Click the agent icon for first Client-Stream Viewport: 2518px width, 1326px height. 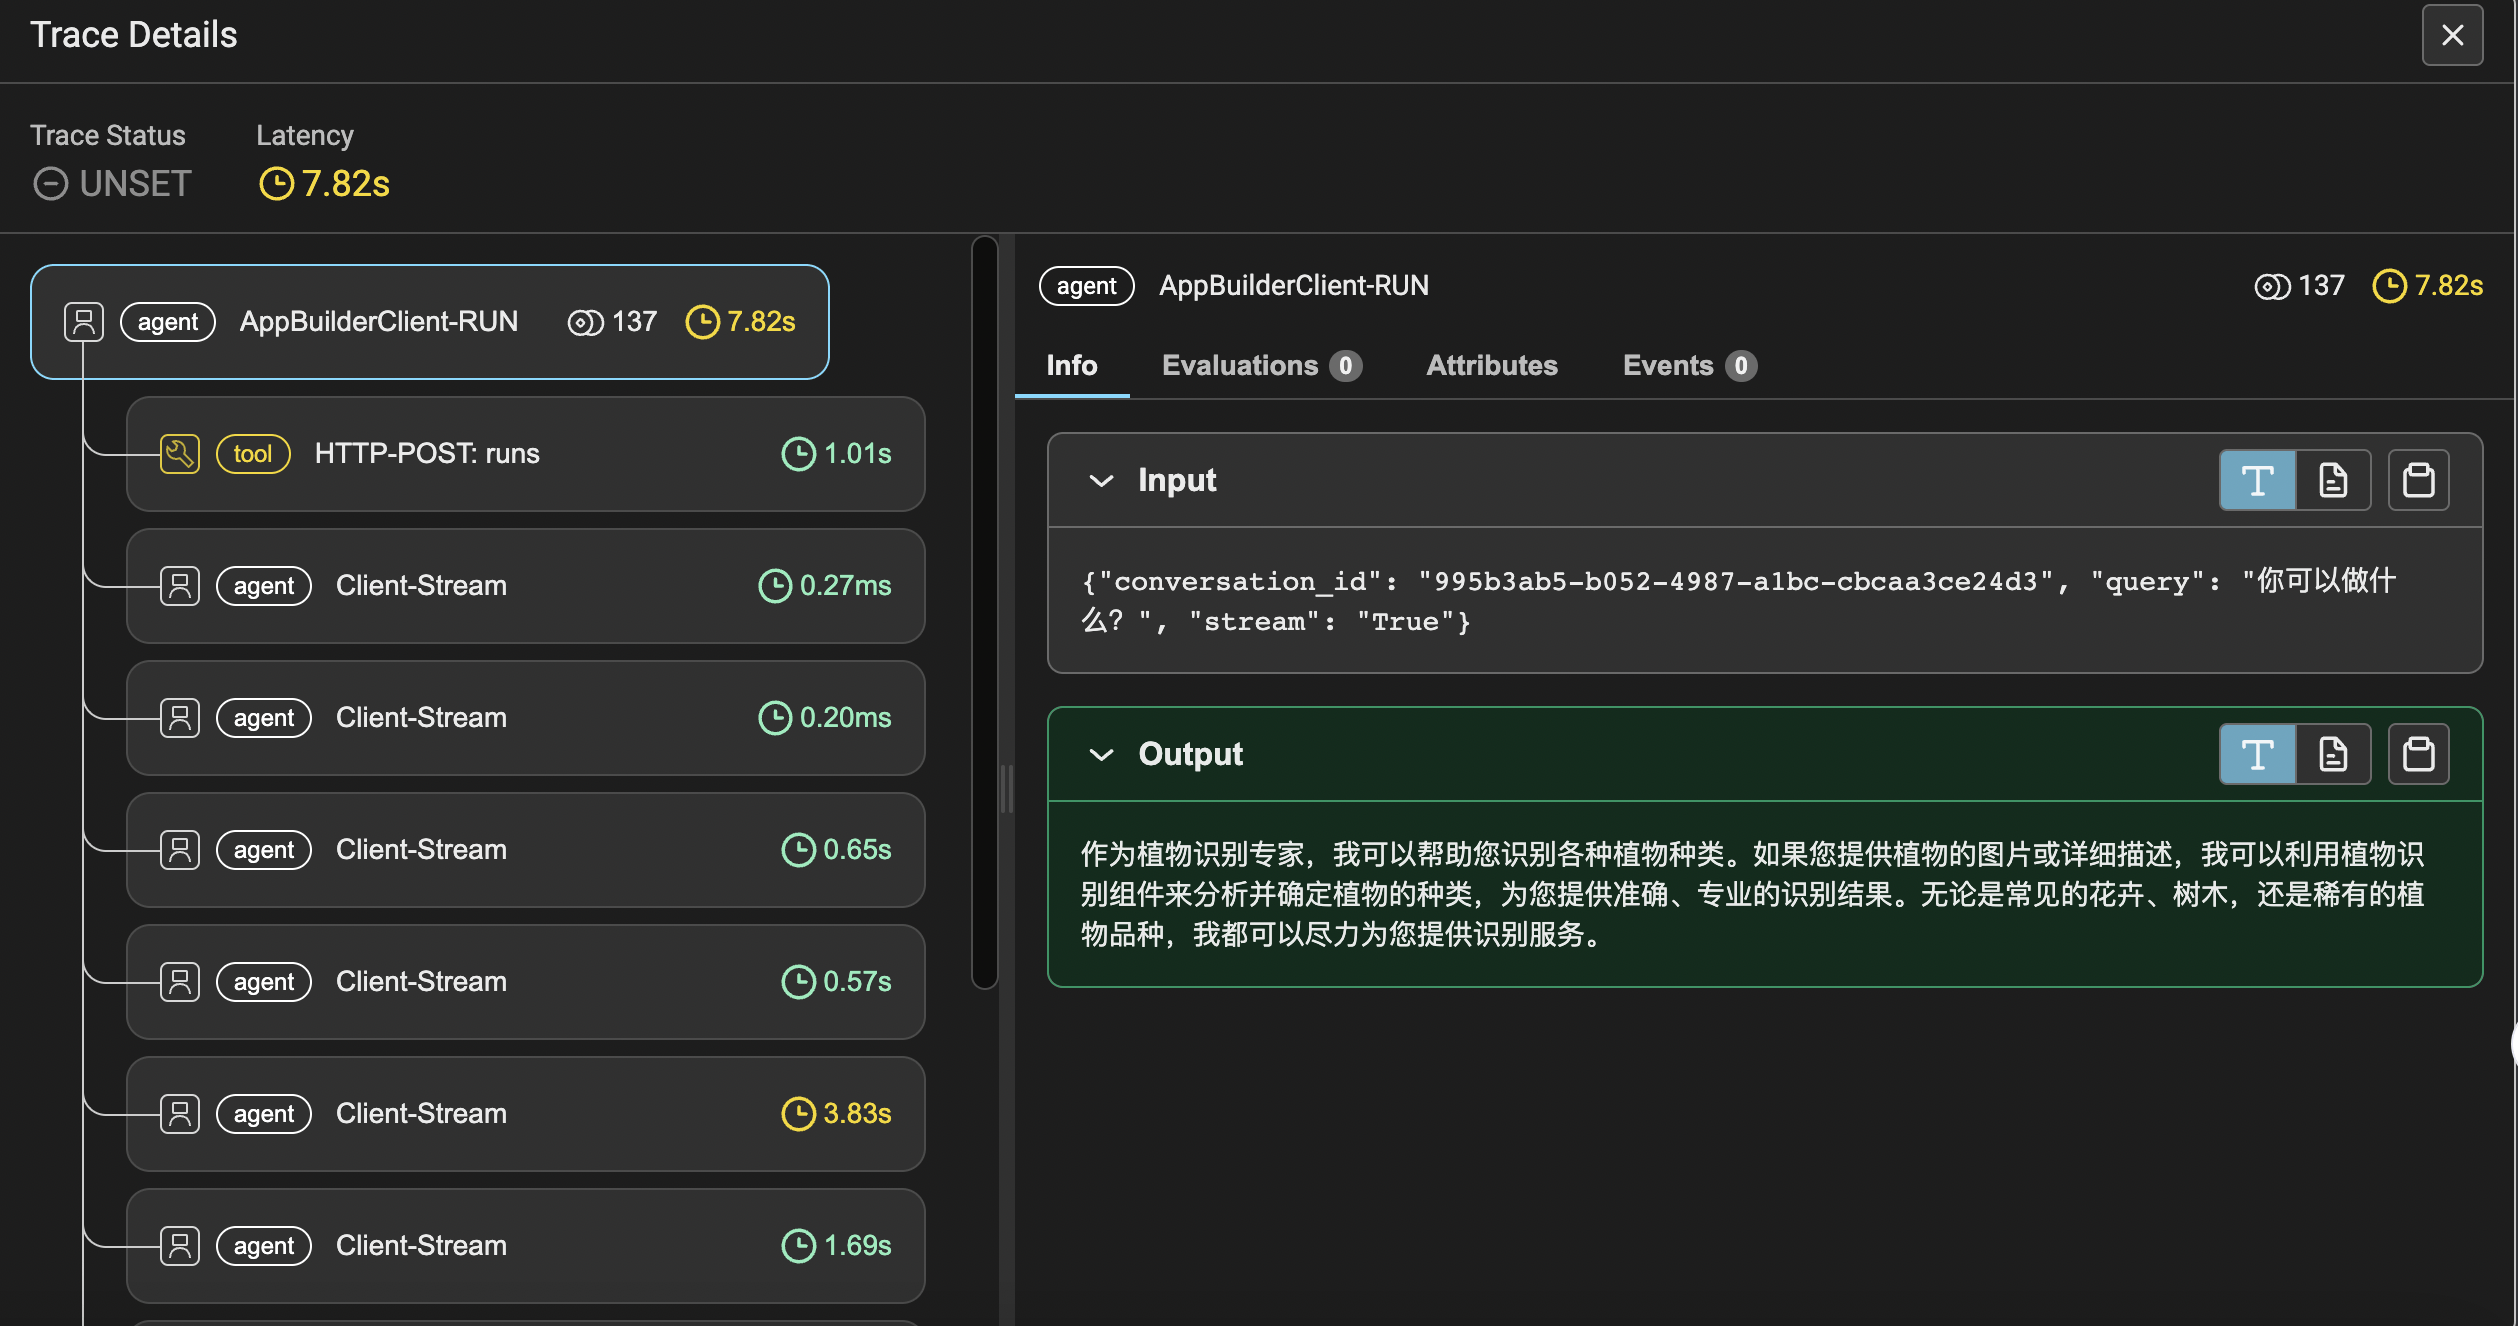coord(180,585)
